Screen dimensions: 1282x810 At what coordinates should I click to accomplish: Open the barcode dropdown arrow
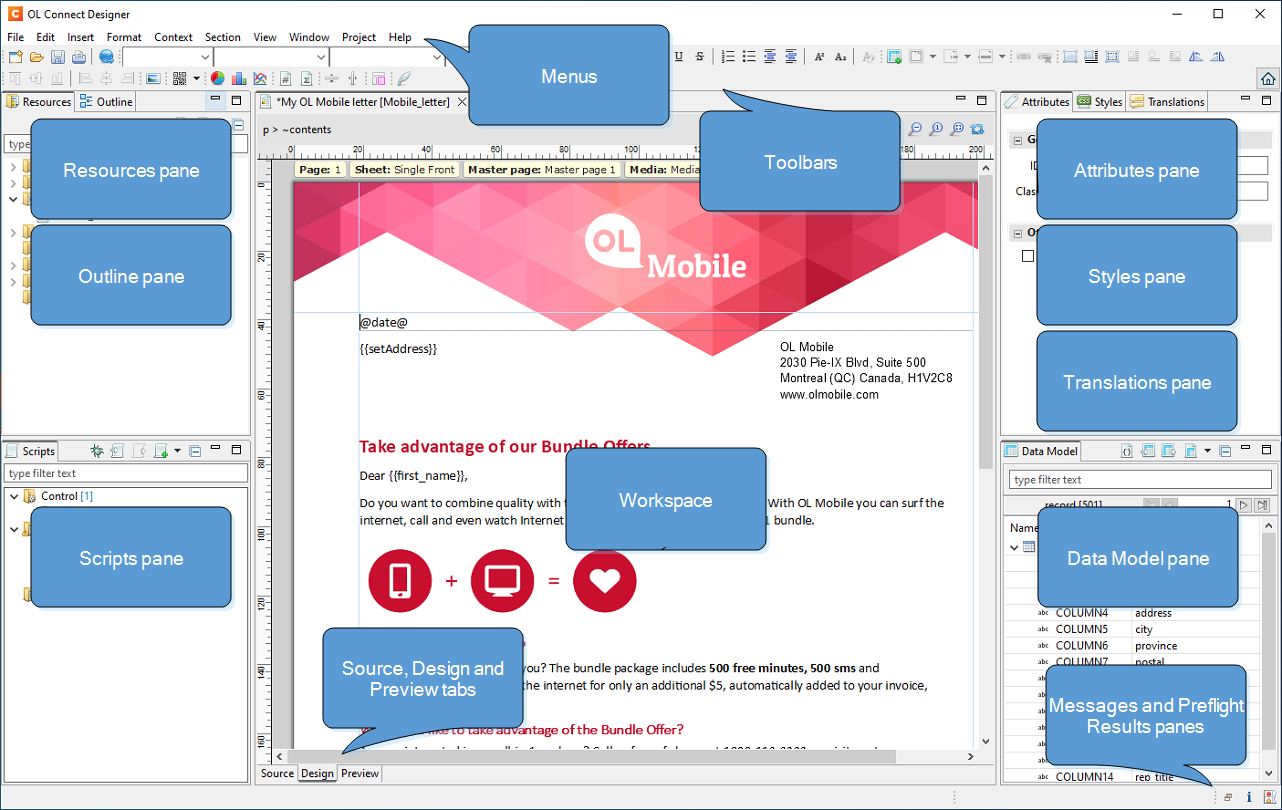pyautogui.click(x=197, y=78)
